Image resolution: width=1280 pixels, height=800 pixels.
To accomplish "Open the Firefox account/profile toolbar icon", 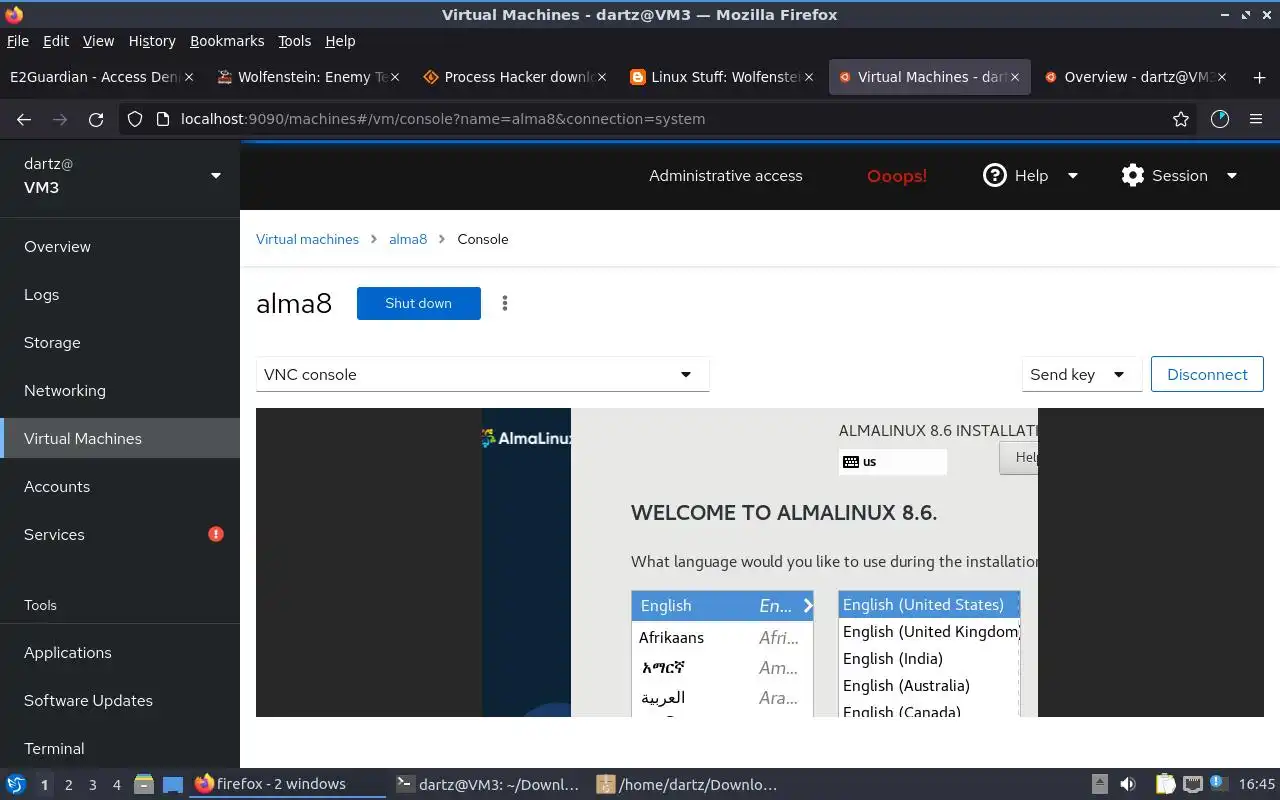I will [x=1219, y=119].
